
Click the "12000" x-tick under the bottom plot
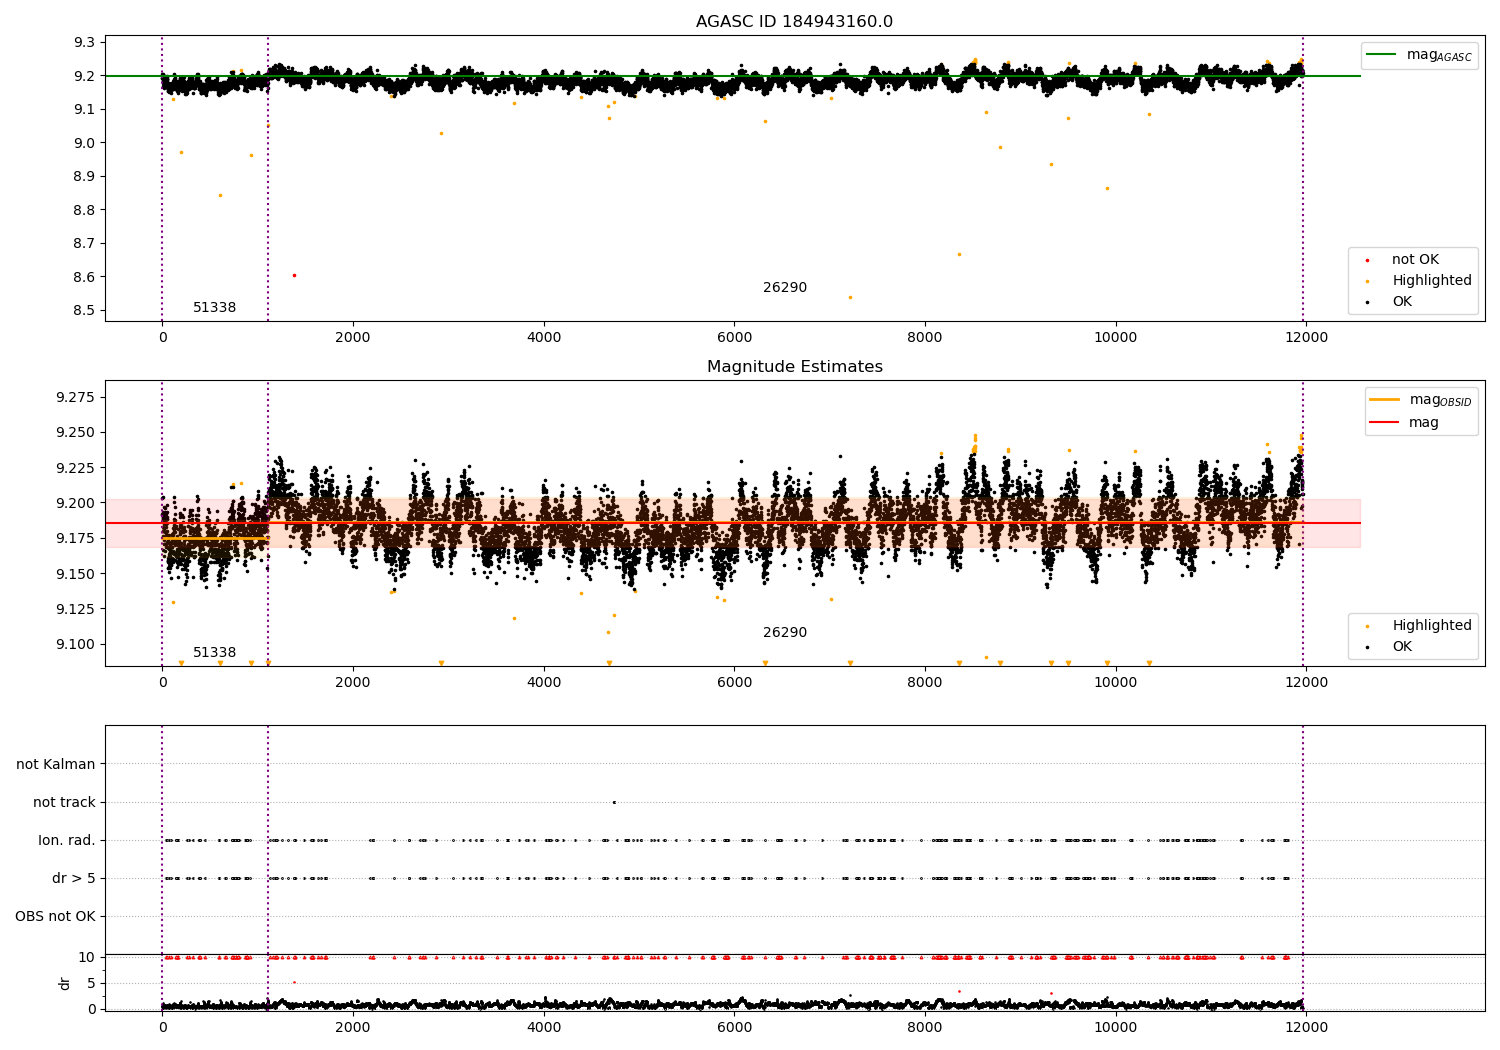(x=1306, y=1028)
